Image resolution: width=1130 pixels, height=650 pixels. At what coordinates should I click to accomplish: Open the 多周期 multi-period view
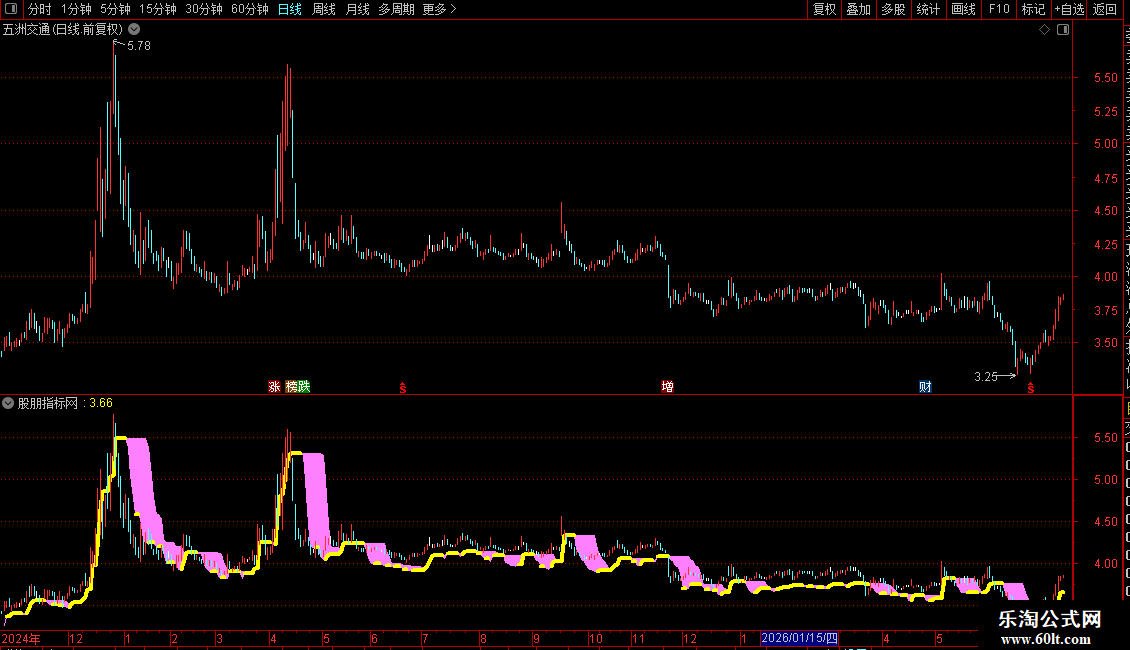[x=396, y=9]
